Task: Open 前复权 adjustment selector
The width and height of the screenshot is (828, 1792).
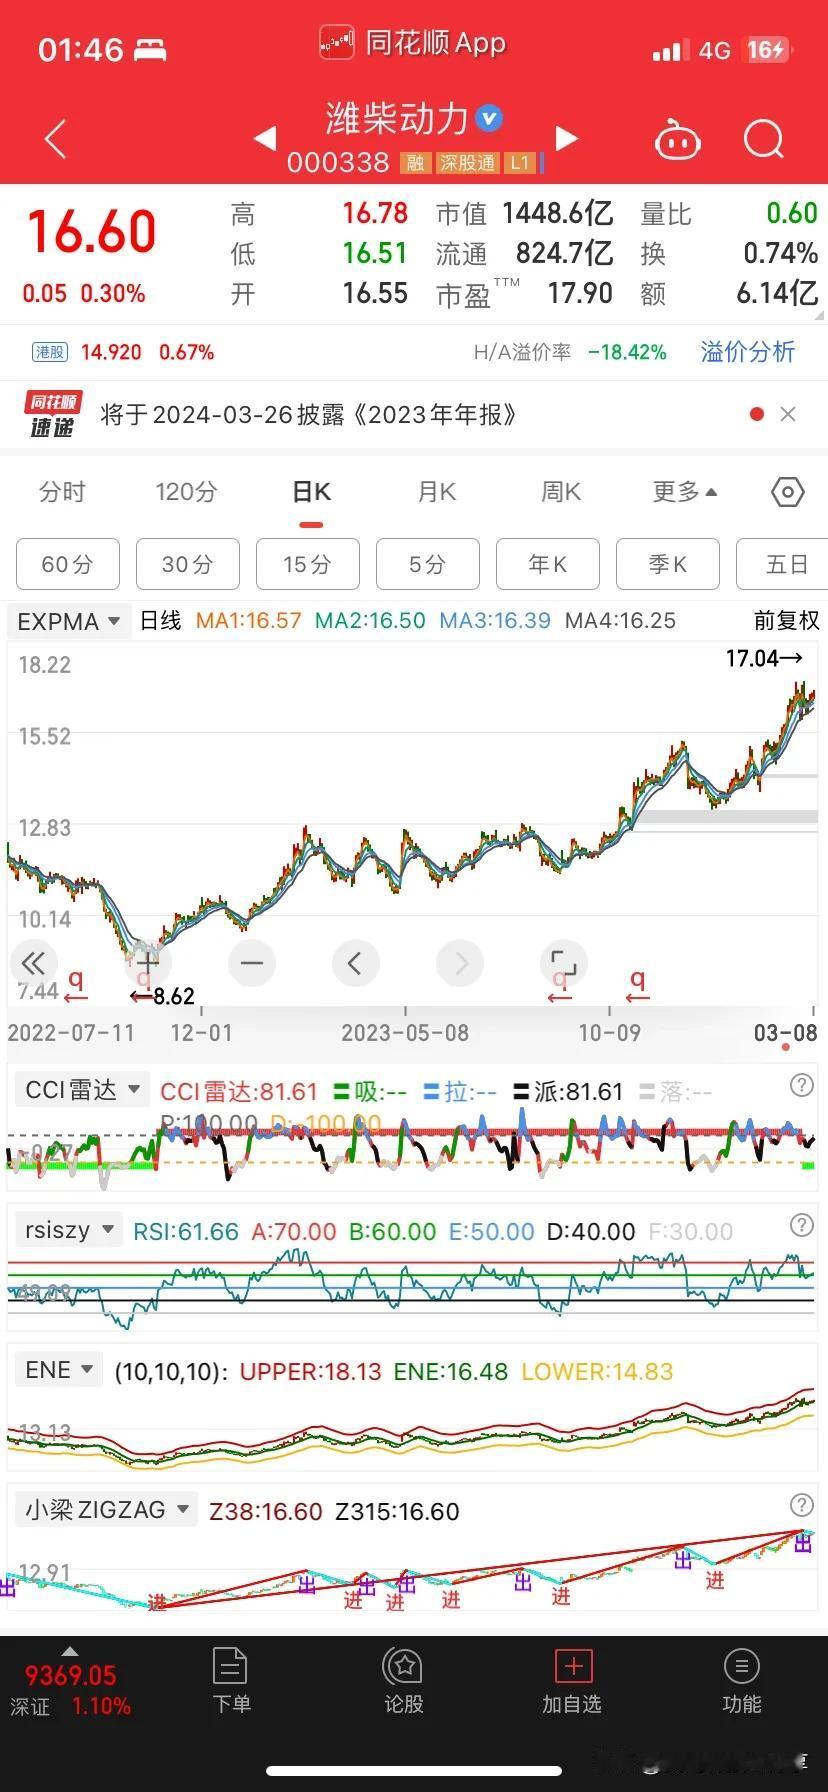Action: [x=786, y=621]
